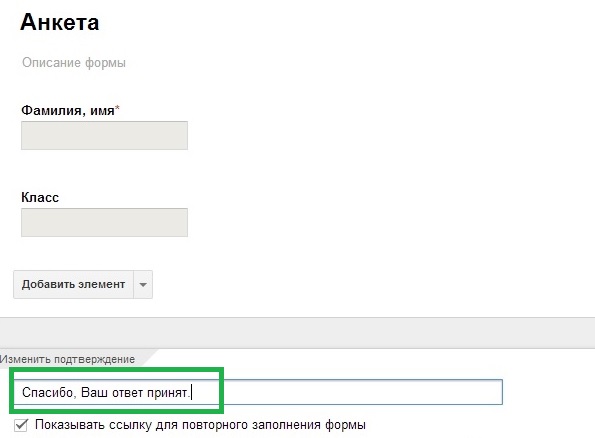Viewport: 595px width, 438px height.
Task: Click the red required asterisk after Фамилия, имя
Action: [117, 109]
